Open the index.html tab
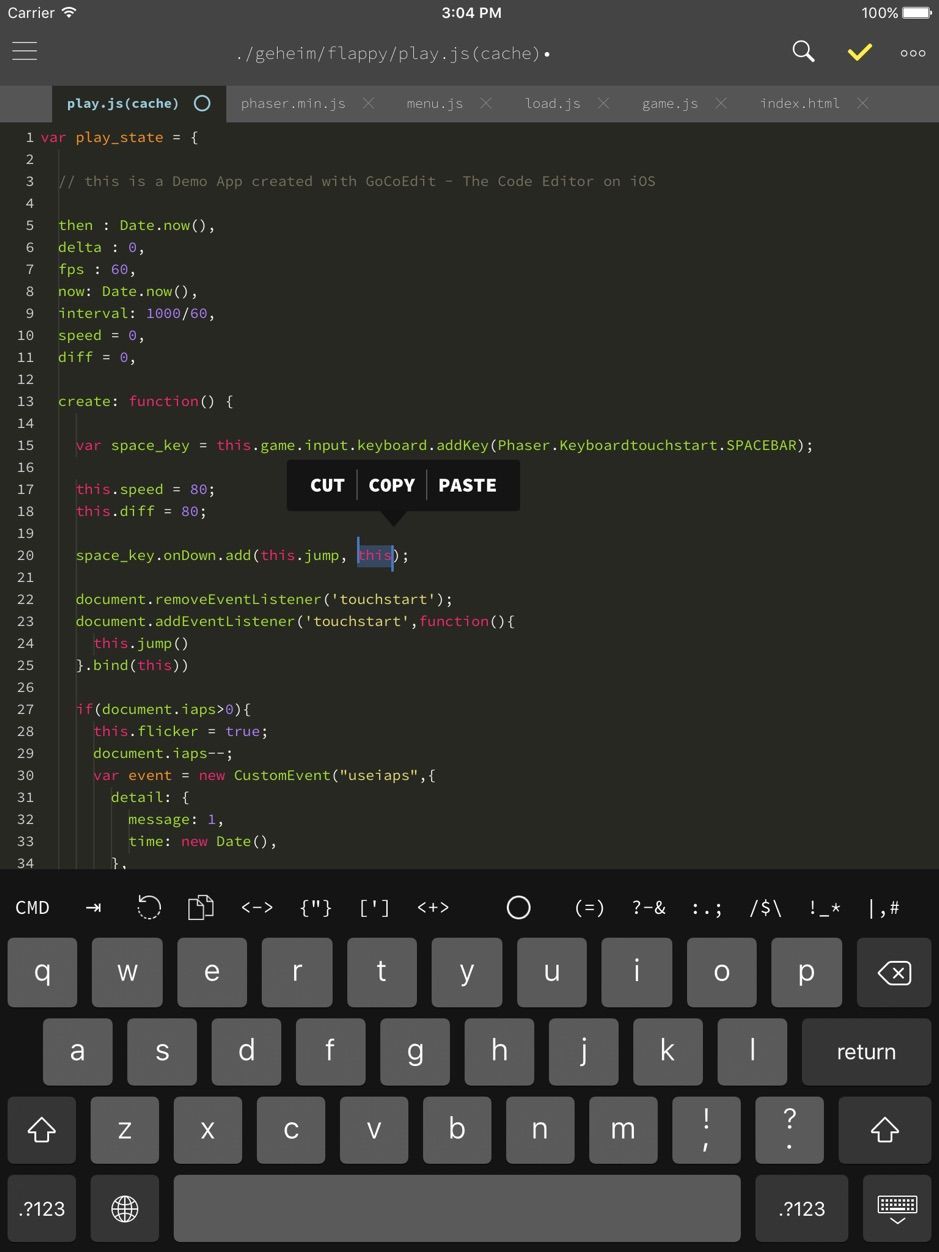Screen dimensions: 939x1252 pos(800,103)
